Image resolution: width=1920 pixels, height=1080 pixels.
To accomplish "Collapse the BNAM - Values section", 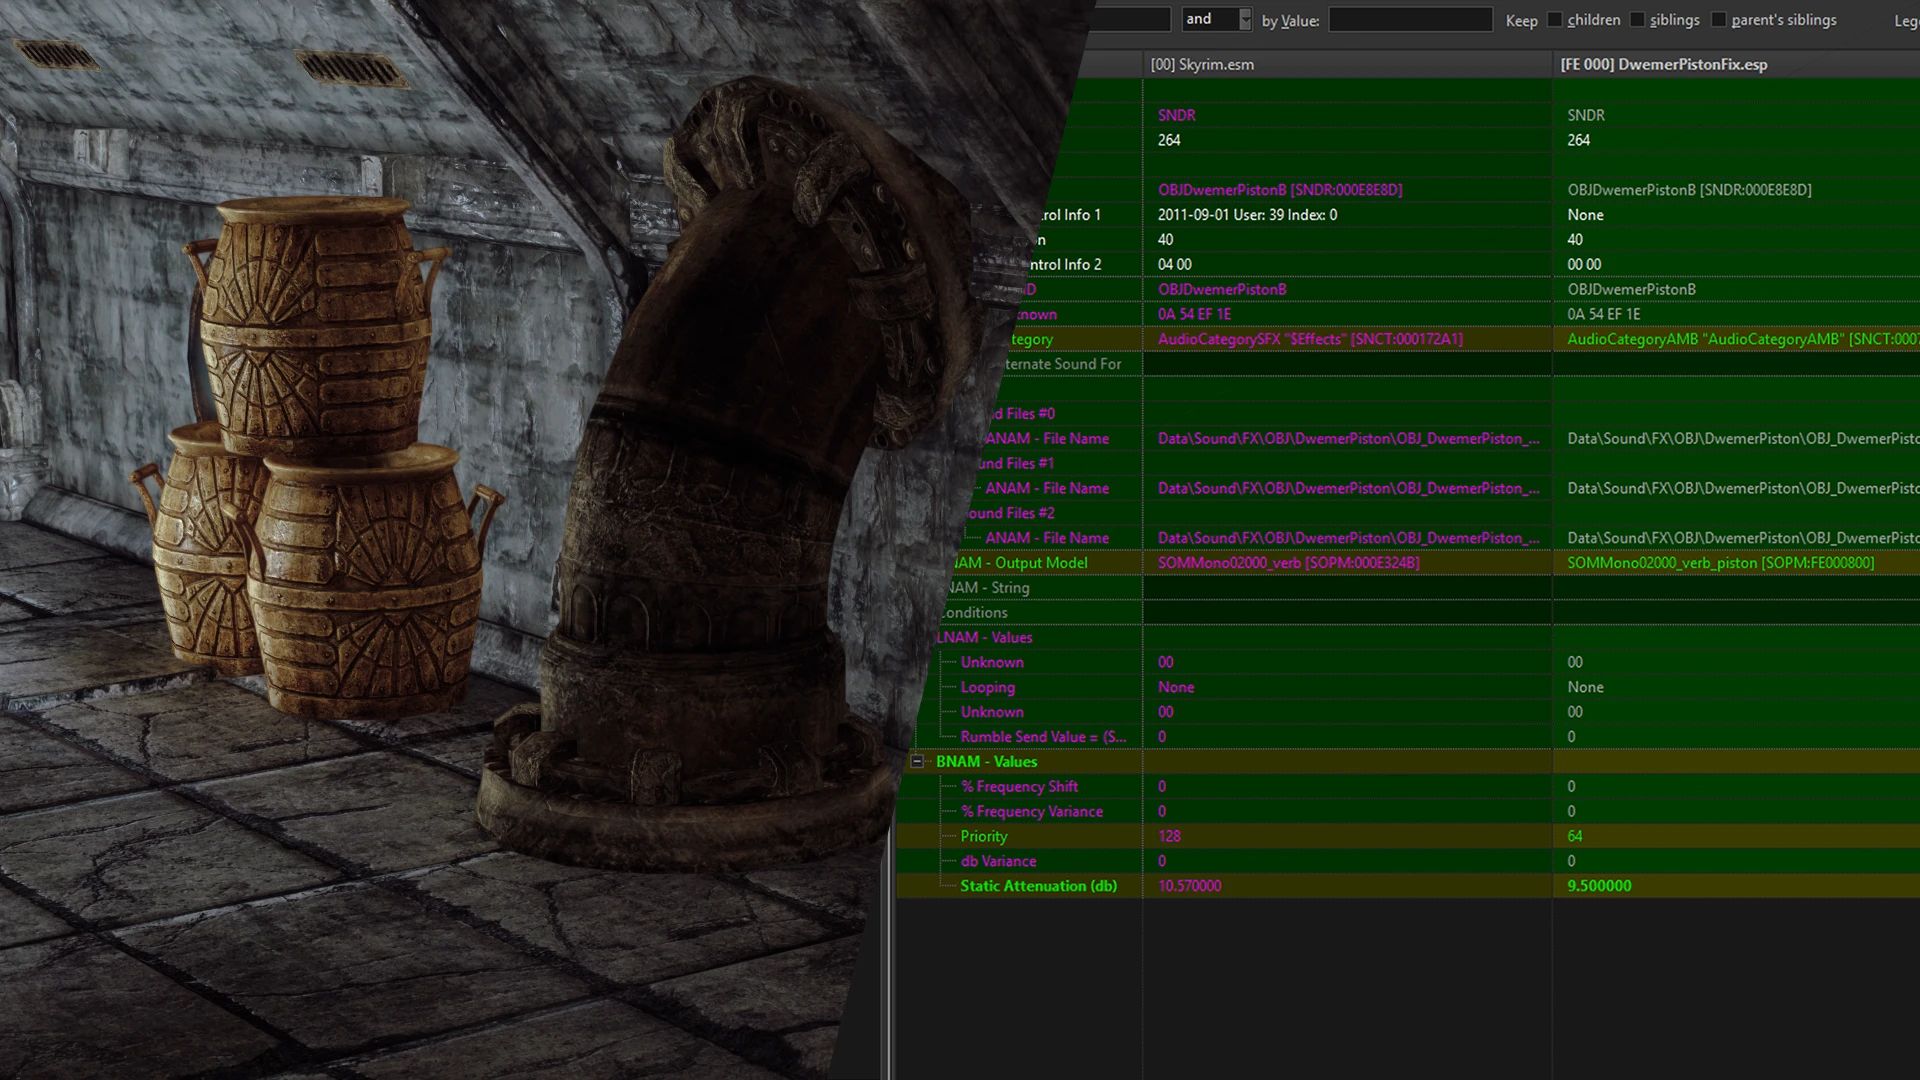I will tap(919, 761).
